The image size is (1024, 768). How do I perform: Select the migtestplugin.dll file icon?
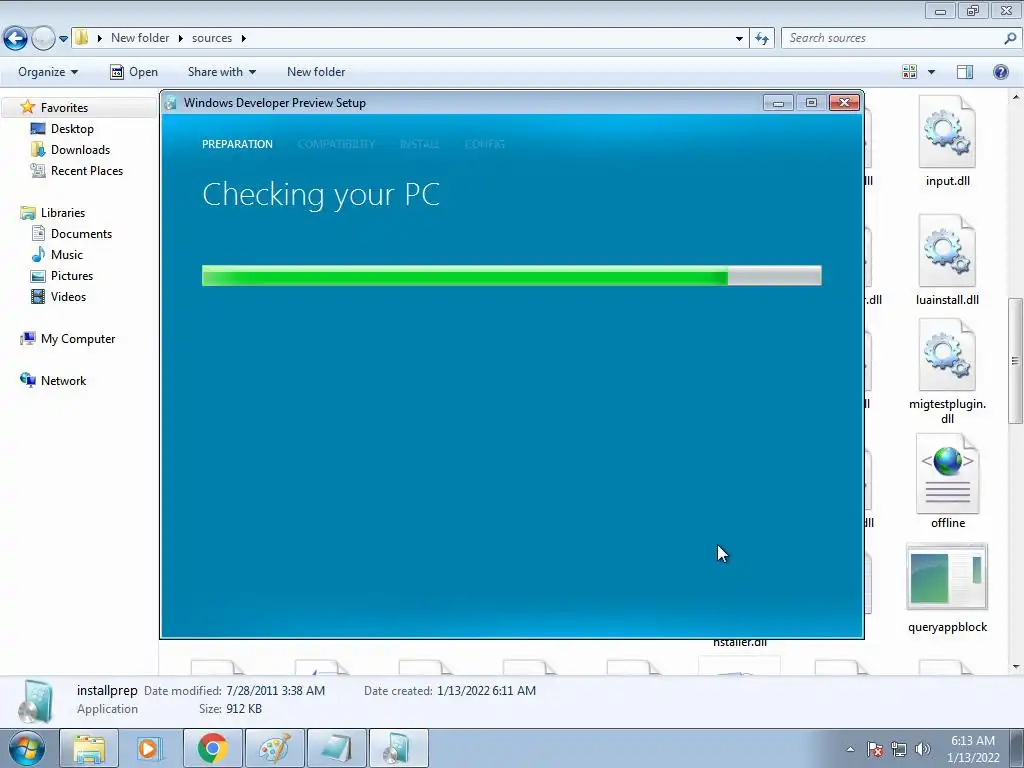click(x=947, y=355)
